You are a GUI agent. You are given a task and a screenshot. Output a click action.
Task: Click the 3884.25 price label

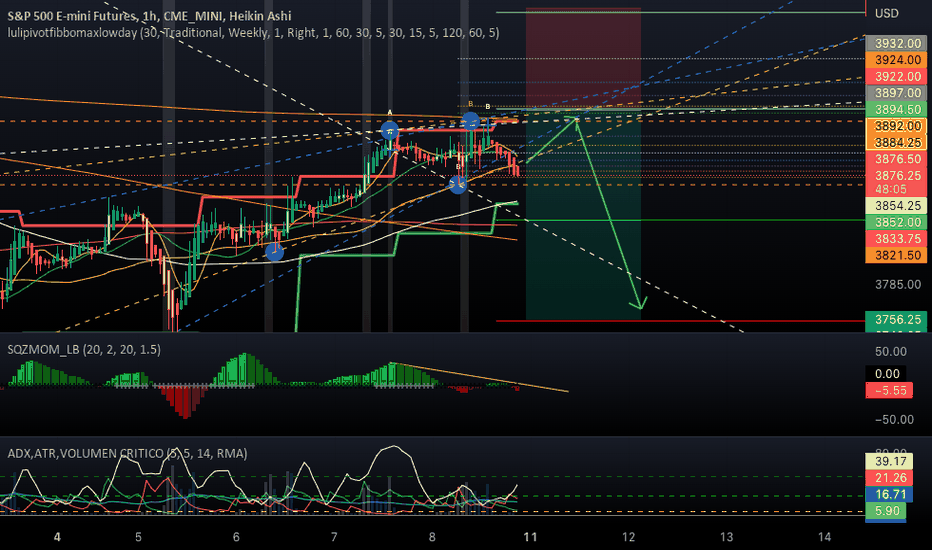pyautogui.click(x=896, y=142)
